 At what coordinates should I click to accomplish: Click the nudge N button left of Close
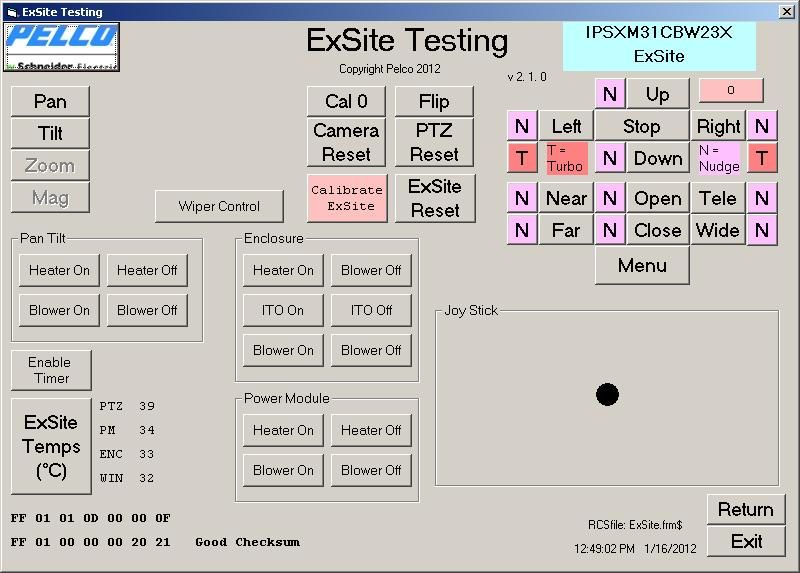pyautogui.click(x=610, y=230)
